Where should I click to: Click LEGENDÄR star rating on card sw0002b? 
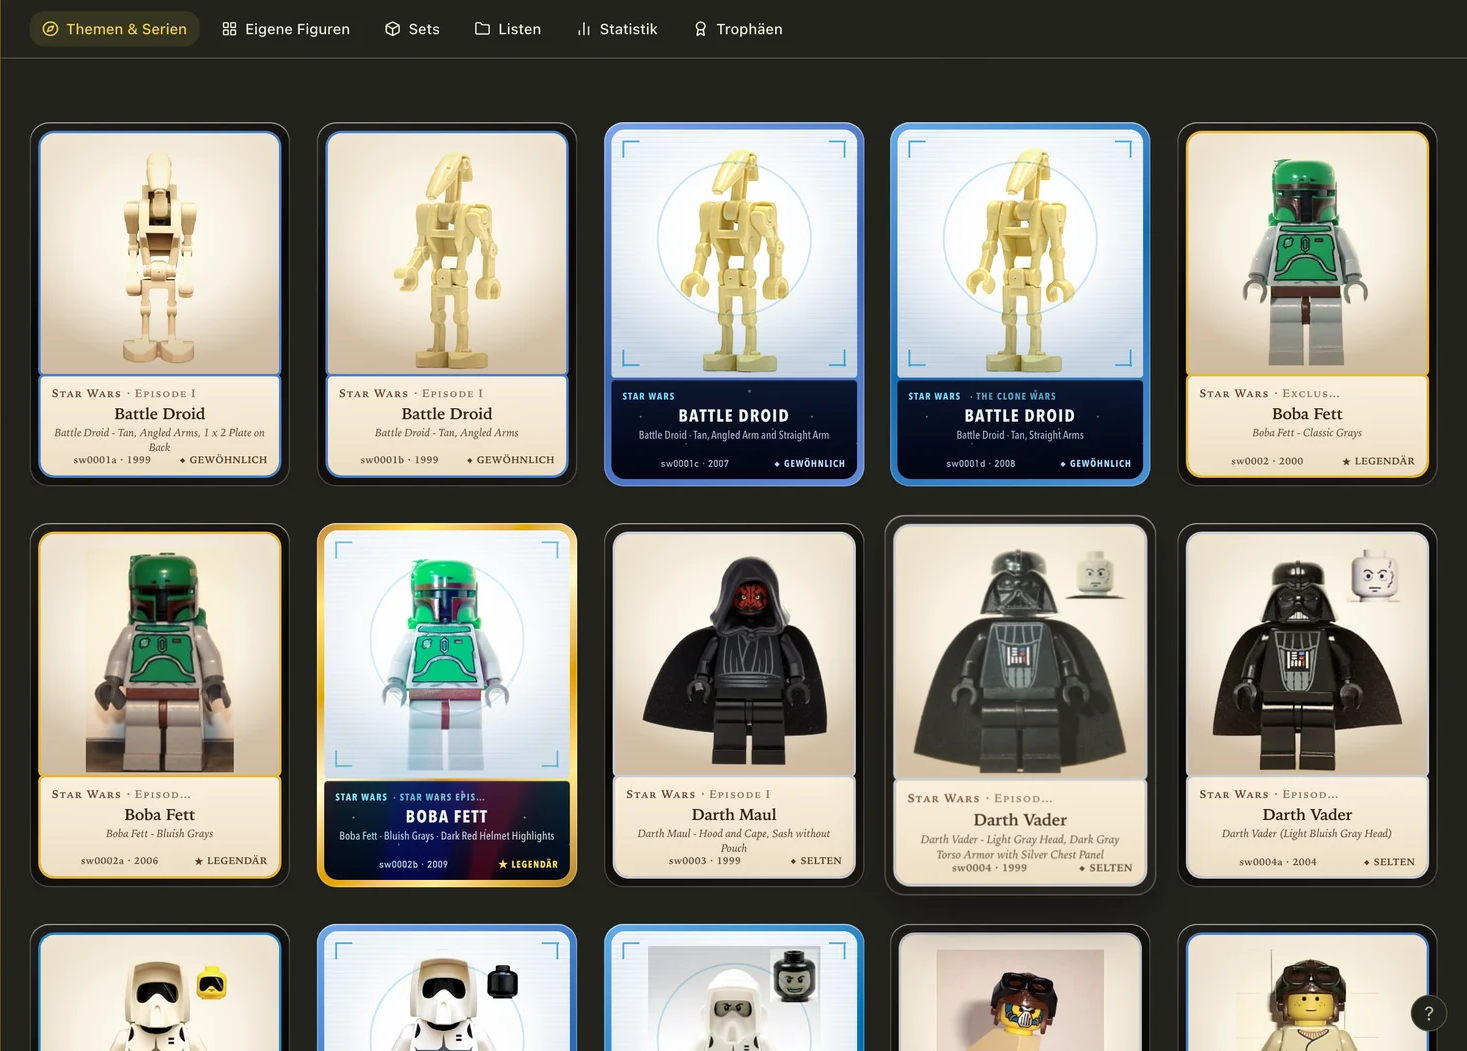[x=528, y=864]
